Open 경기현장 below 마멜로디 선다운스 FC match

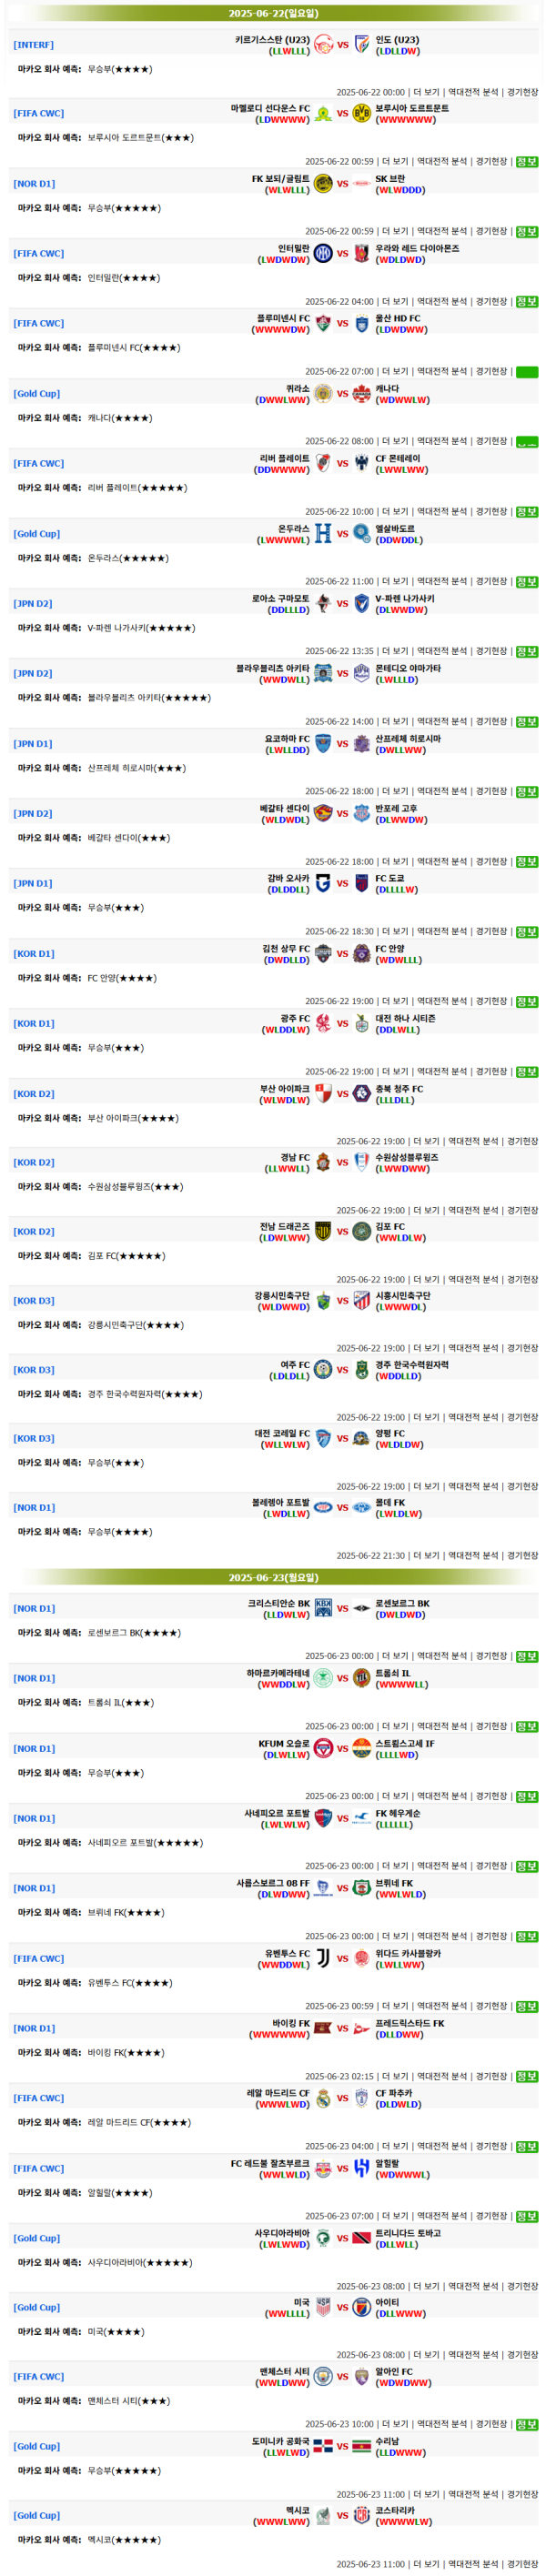pyautogui.click(x=491, y=161)
